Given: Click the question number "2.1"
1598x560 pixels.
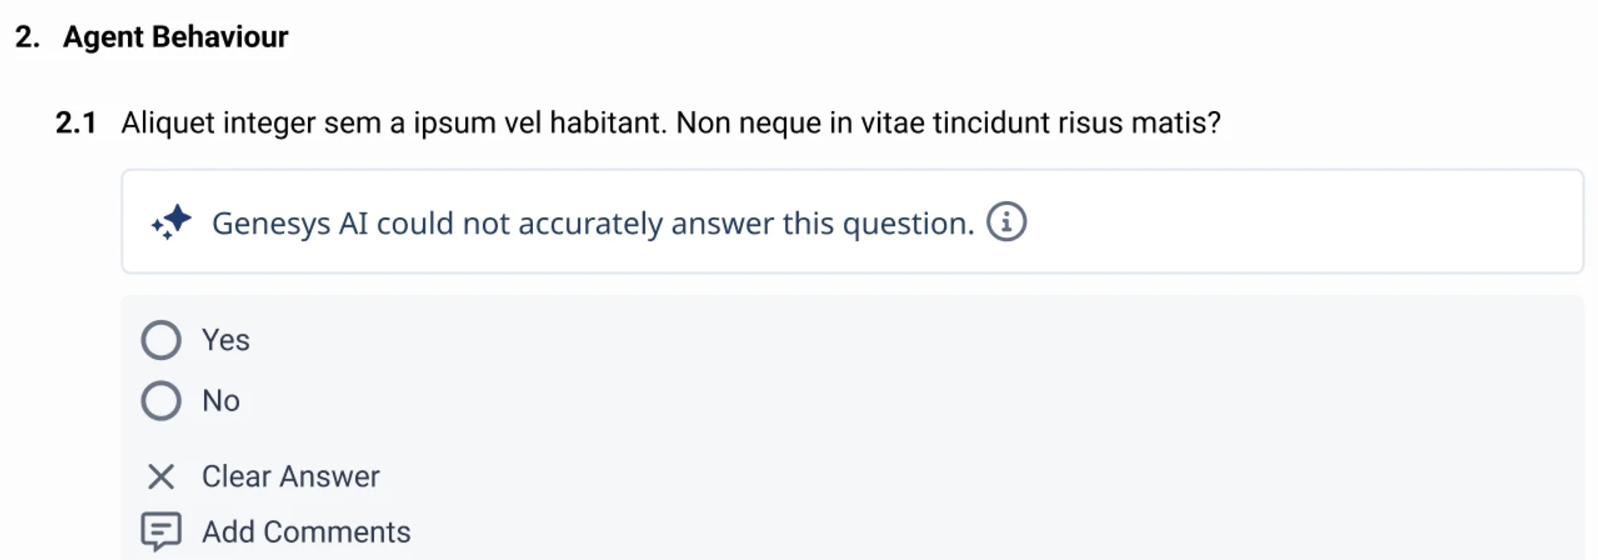Looking at the screenshot, I should tap(76, 123).
